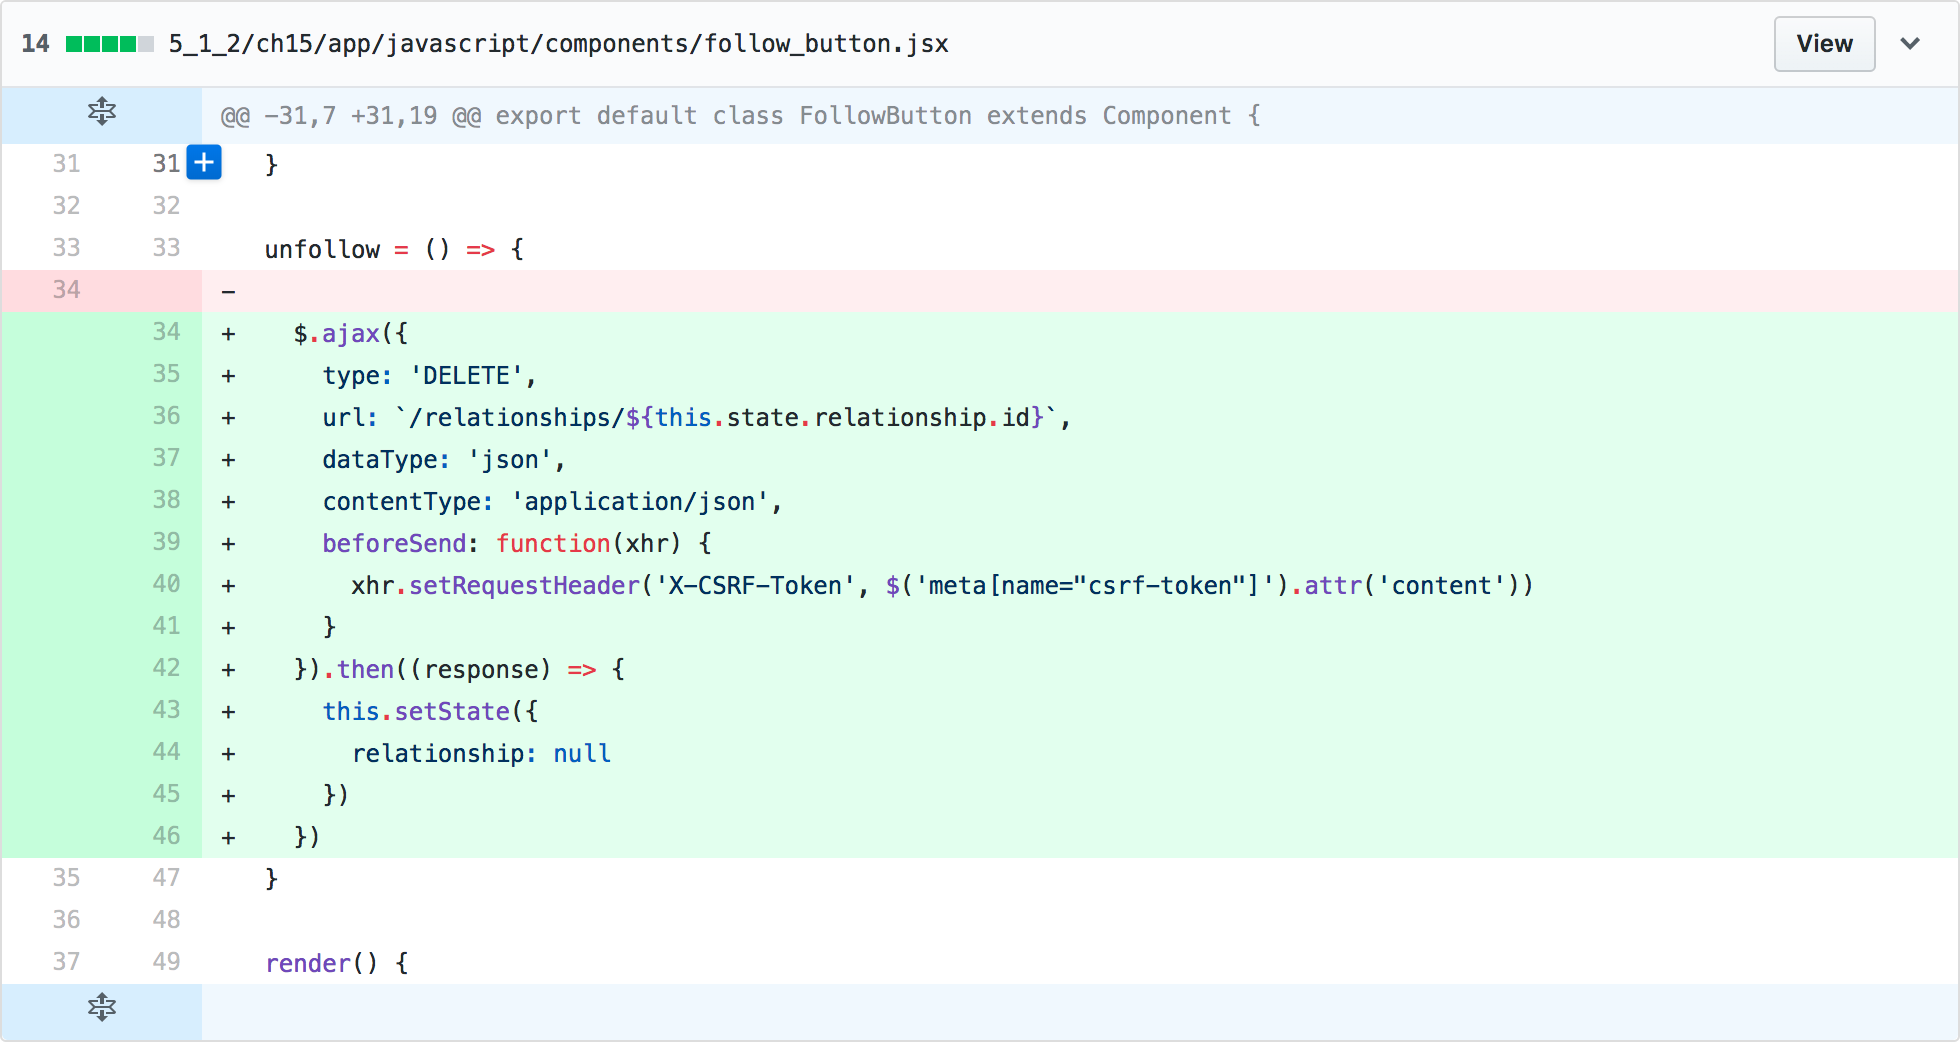Click the '$.ajax({' code line

point(350,333)
